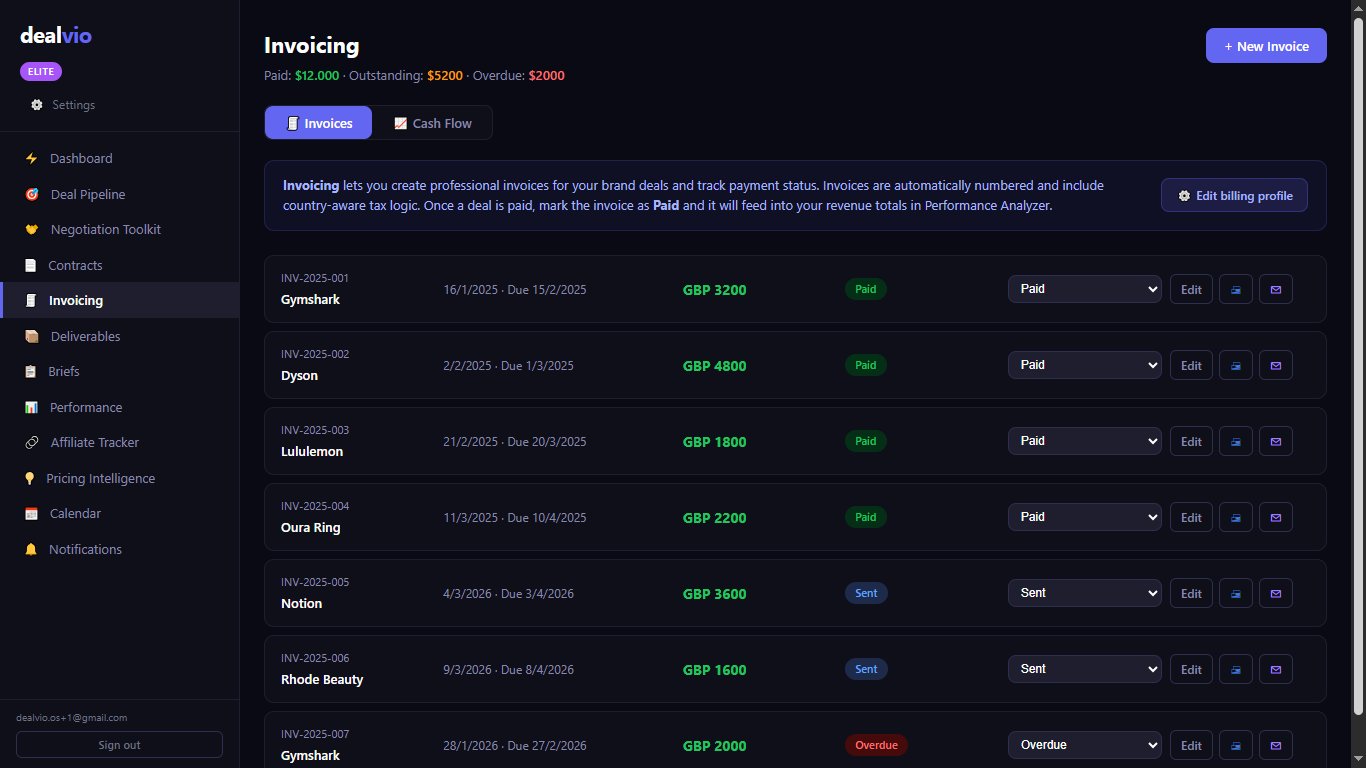Open status dropdown for Lululemon invoice
Viewport: 1366px width, 768px height.
[1084, 441]
